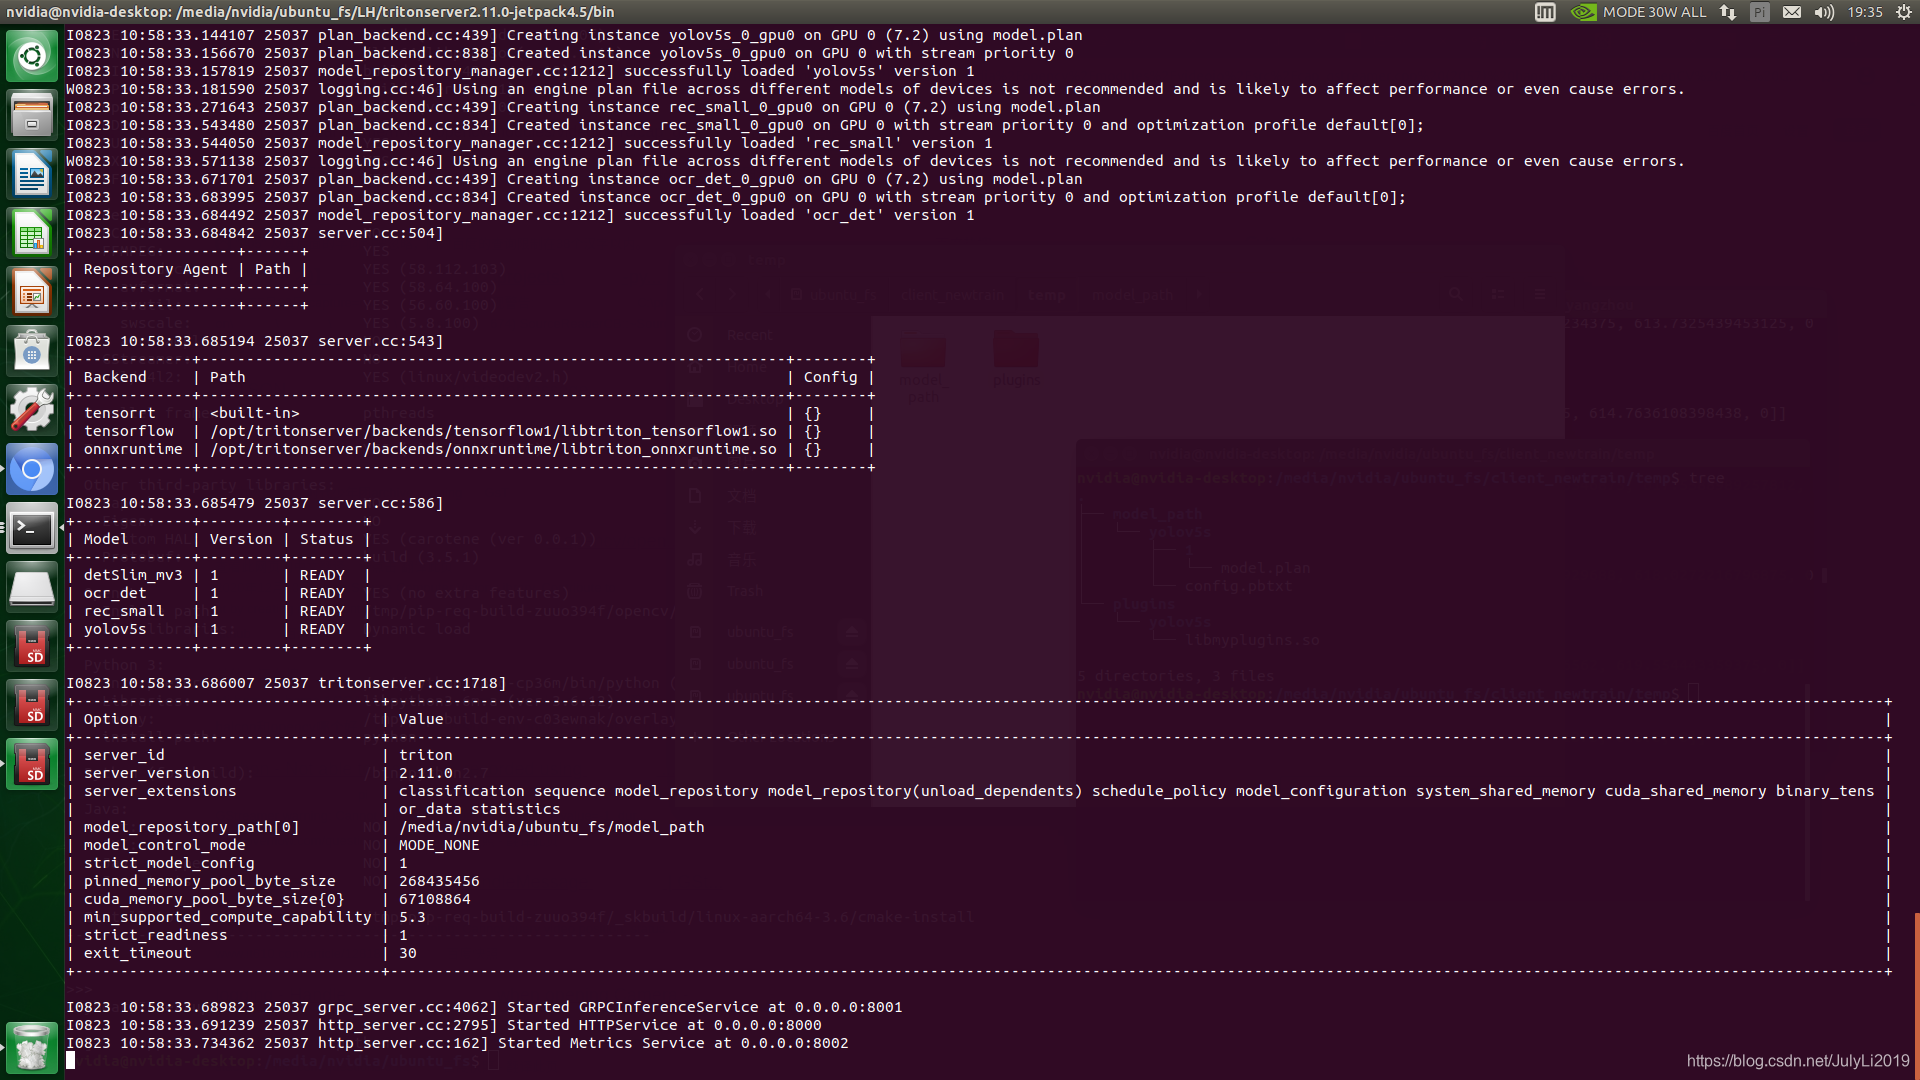Click the 'Repository Agent' table header
The image size is (1920, 1080).
tap(155, 269)
